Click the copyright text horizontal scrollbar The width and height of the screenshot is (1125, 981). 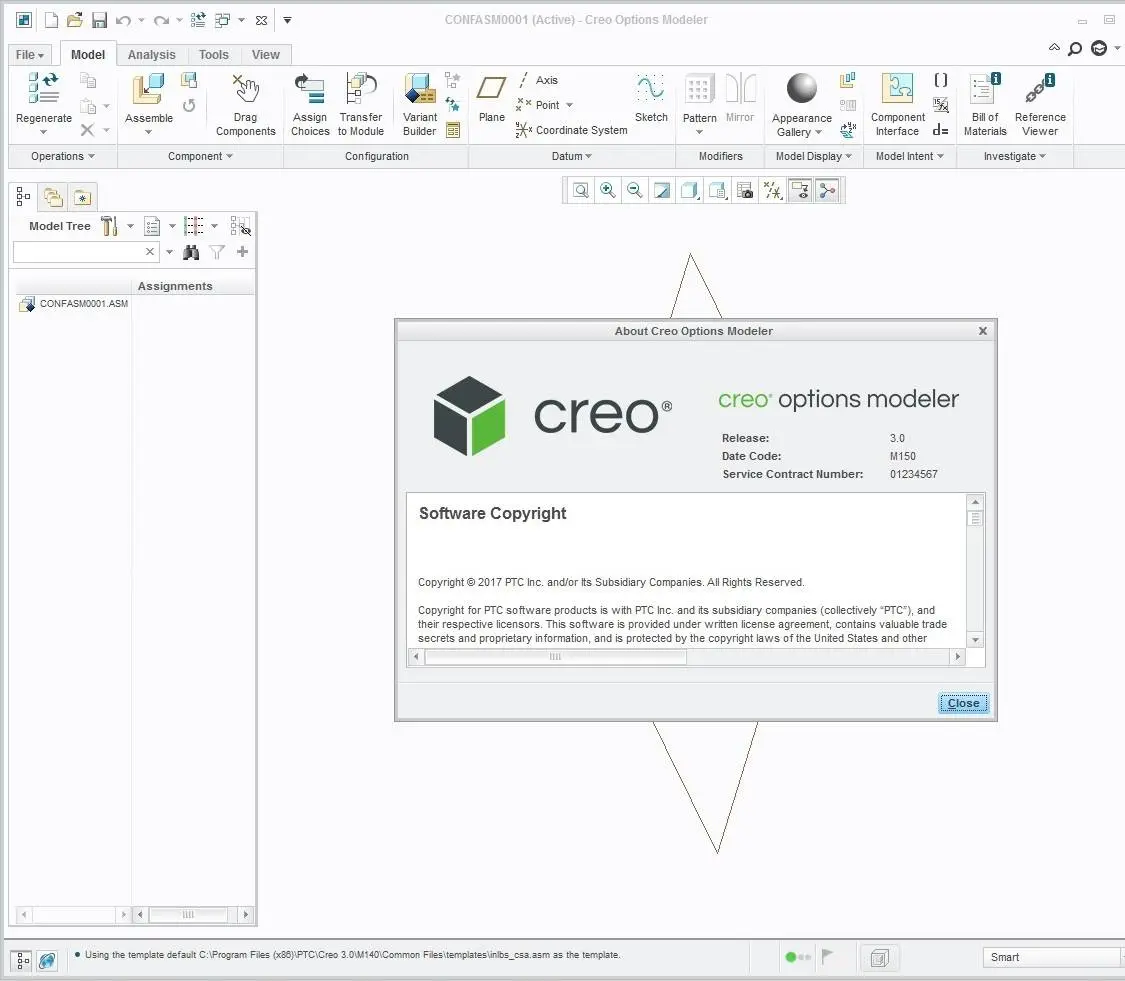[687, 657]
